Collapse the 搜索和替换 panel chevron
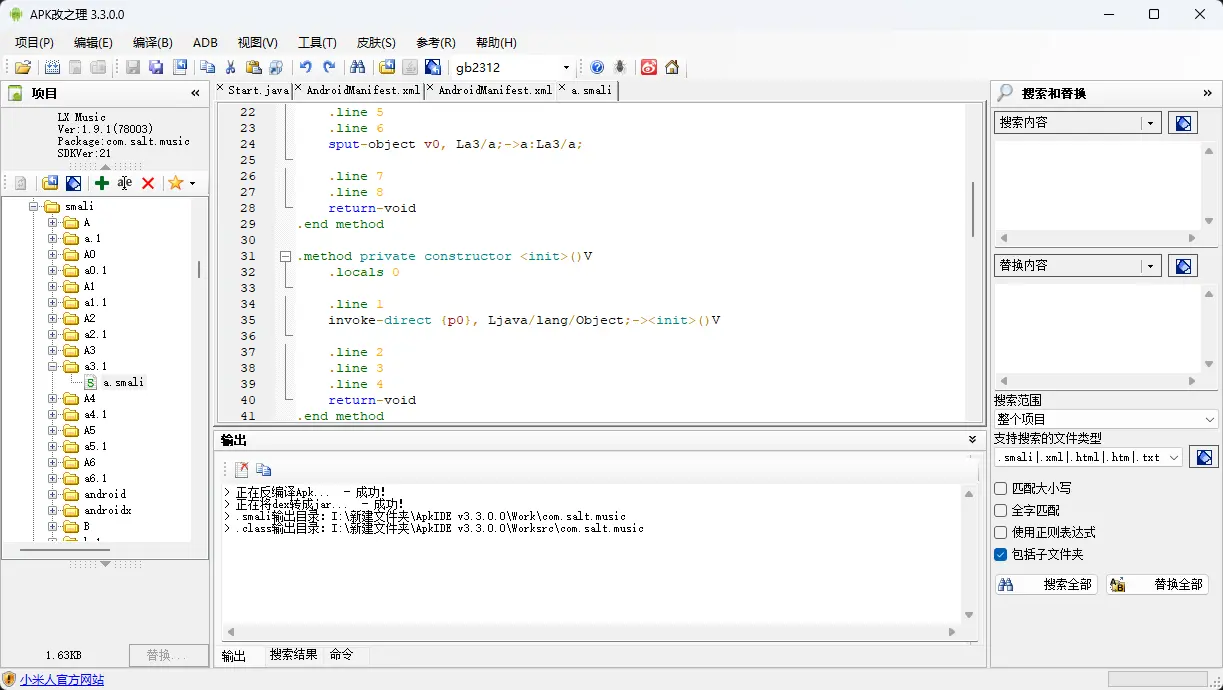This screenshot has width=1223, height=690. click(1207, 93)
